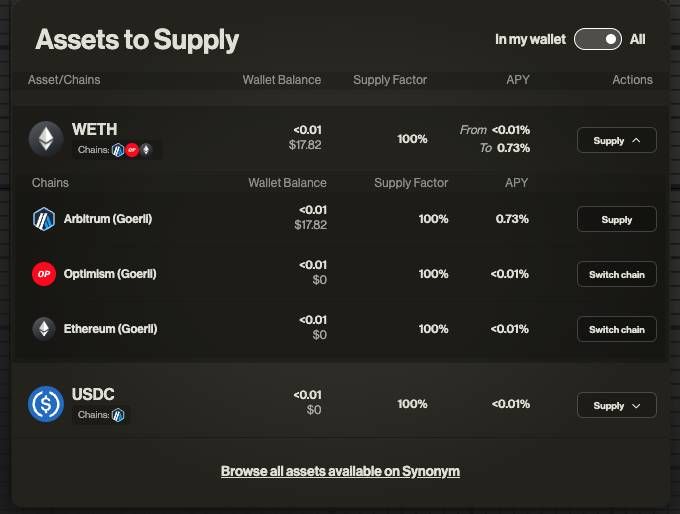The image size is (680, 514).
Task: Click small Arbitrum badge under USDC chains
Action: pyautogui.click(x=118, y=415)
